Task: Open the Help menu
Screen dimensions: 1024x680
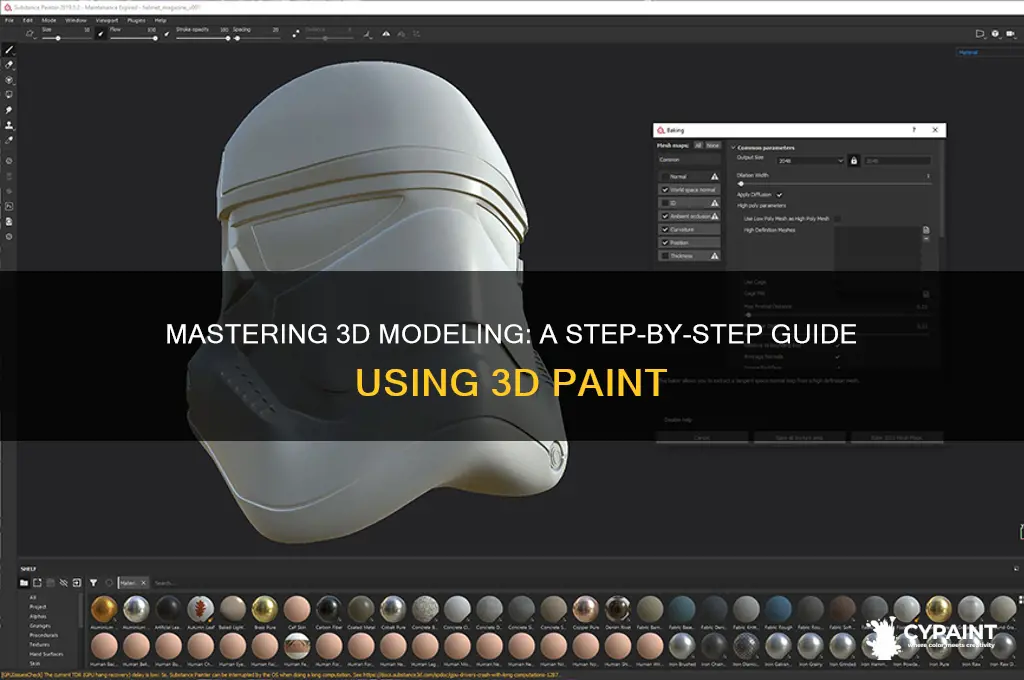Action: point(160,20)
